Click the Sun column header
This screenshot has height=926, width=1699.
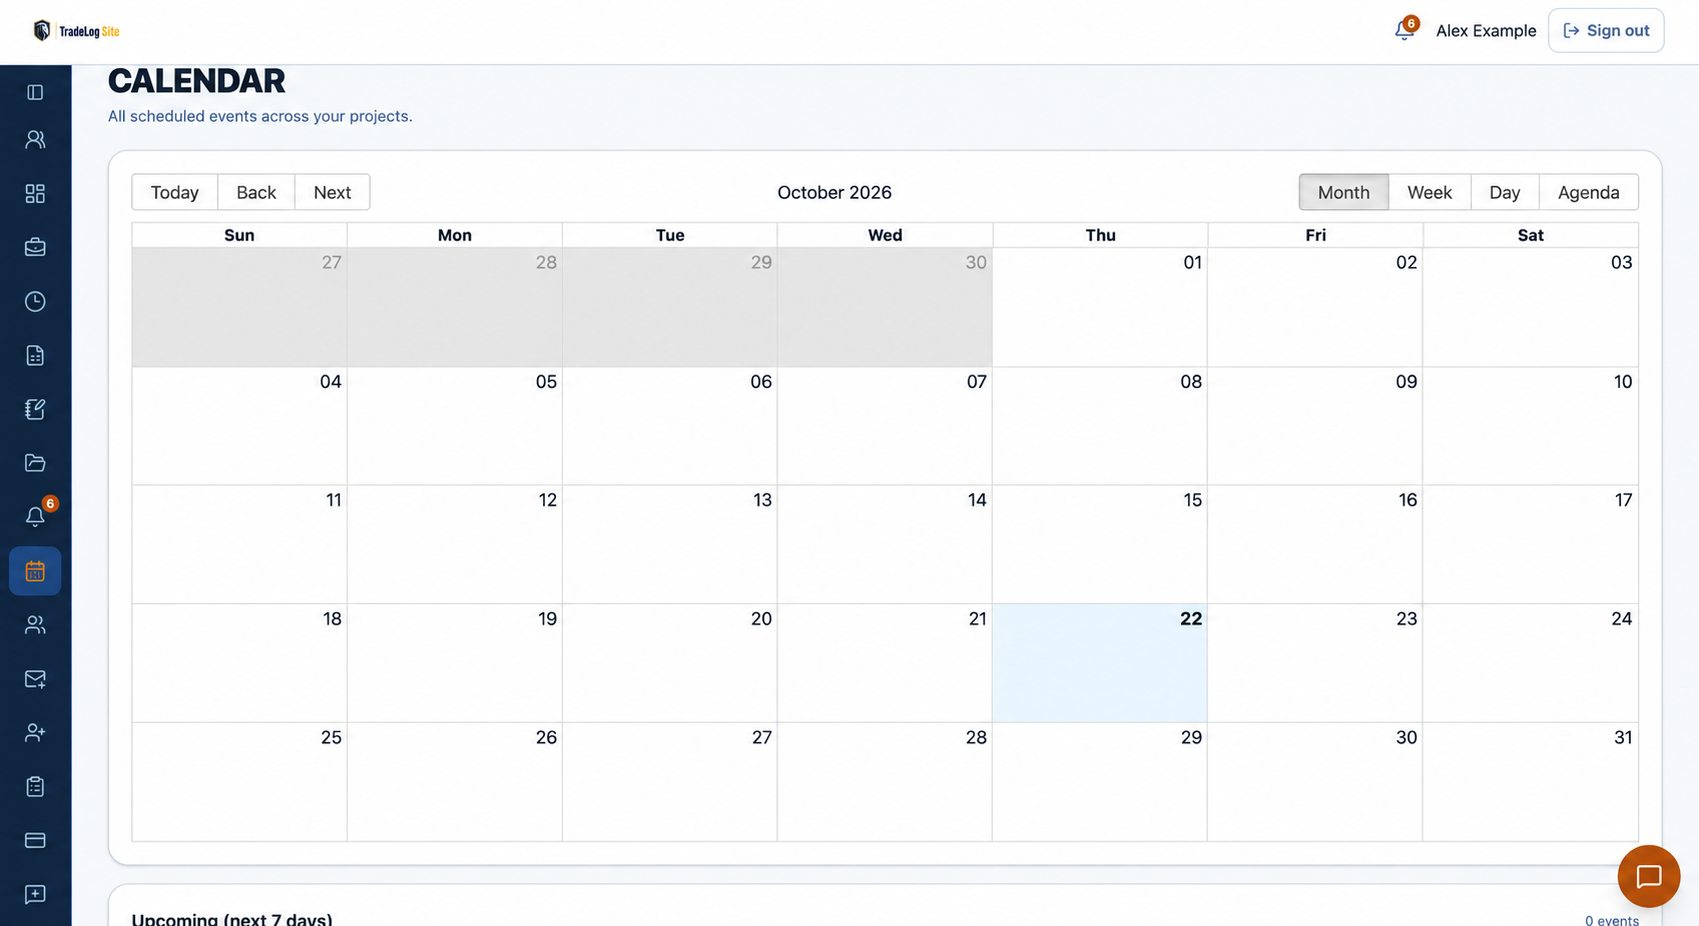pos(239,235)
